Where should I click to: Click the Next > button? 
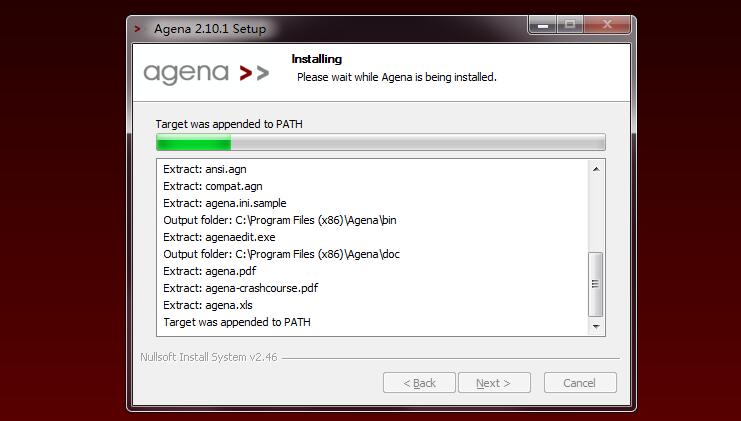click(x=494, y=383)
